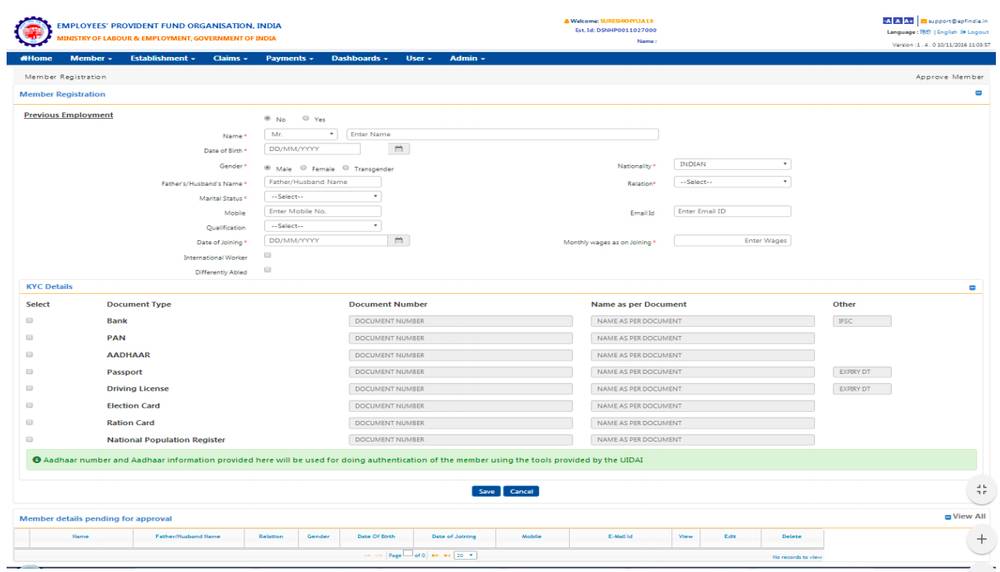Collapse the Member Registration panel
Viewport: 1000px width, 572px height.
point(978,94)
